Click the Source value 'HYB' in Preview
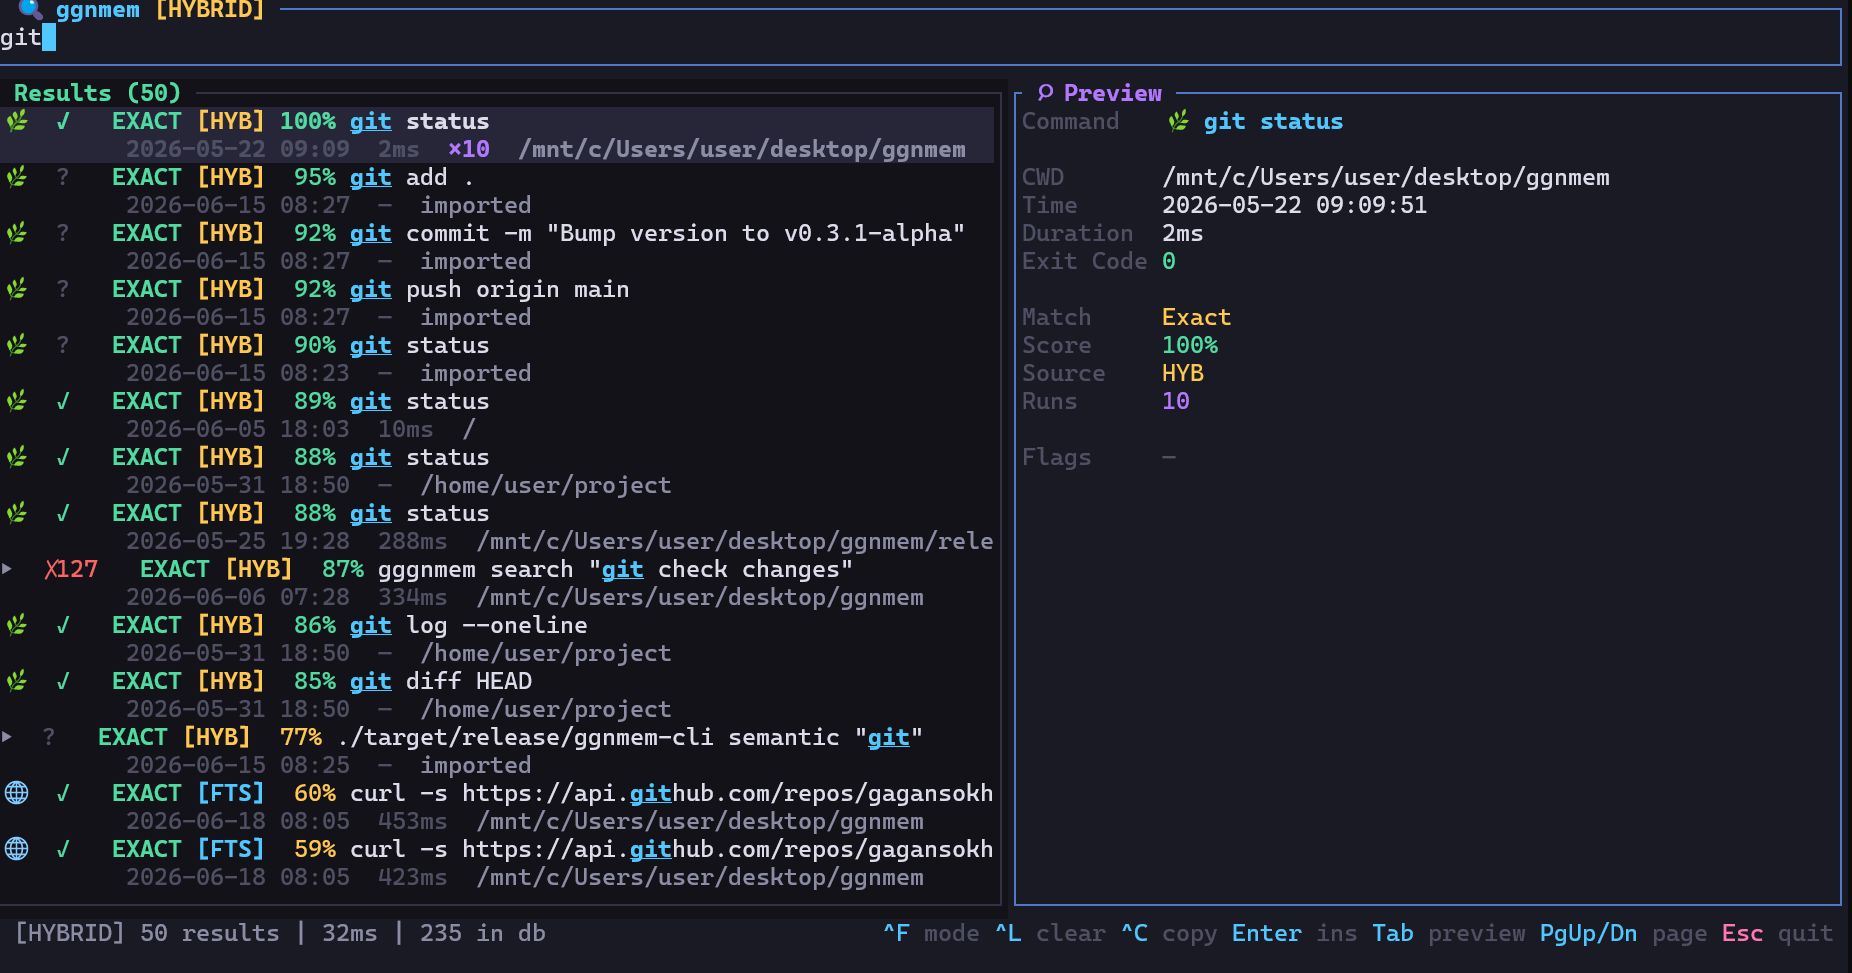The image size is (1852, 973). (1182, 373)
